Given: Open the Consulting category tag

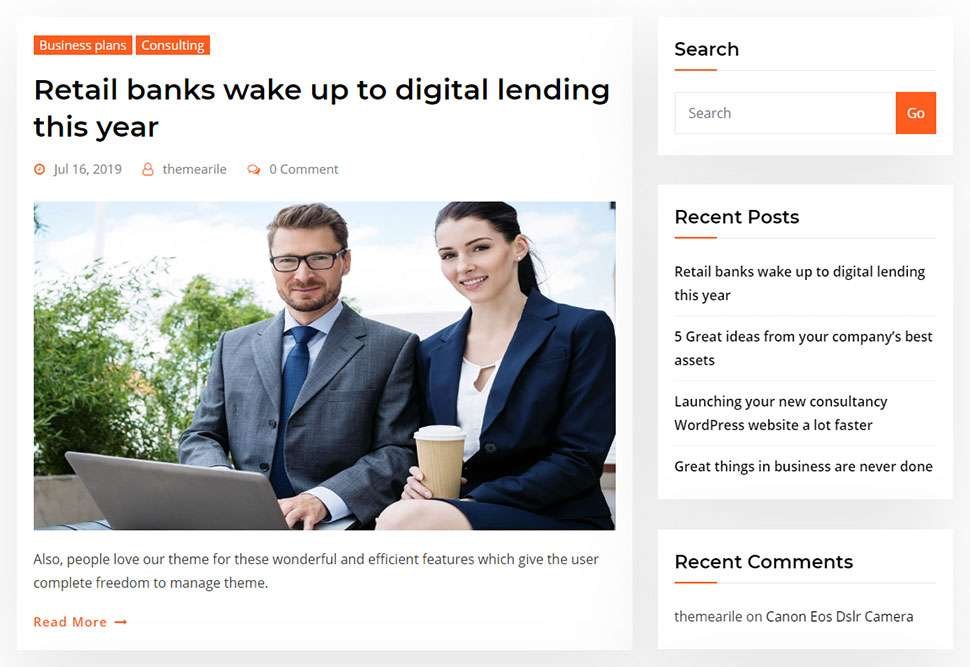Looking at the screenshot, I should pos(173,45).
